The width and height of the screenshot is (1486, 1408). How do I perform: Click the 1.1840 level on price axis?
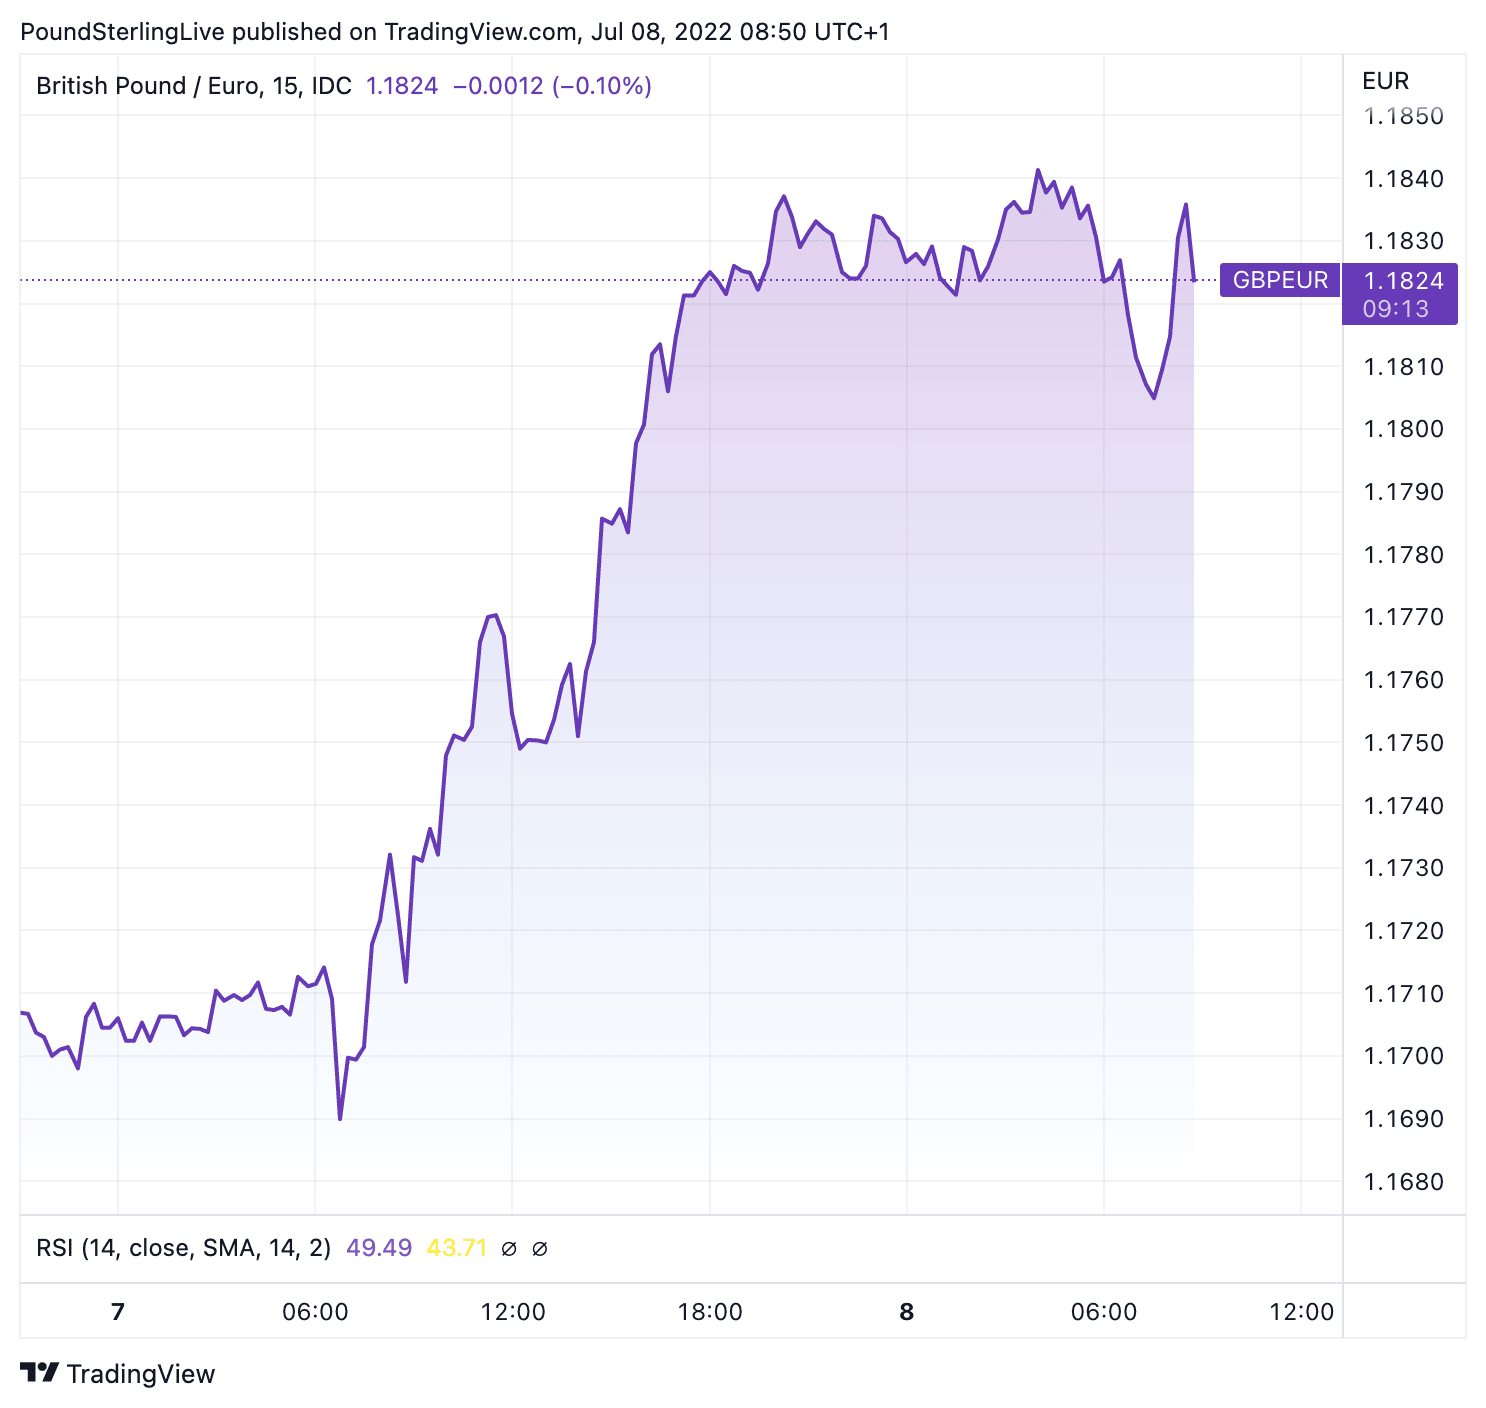click(1404, 179)
